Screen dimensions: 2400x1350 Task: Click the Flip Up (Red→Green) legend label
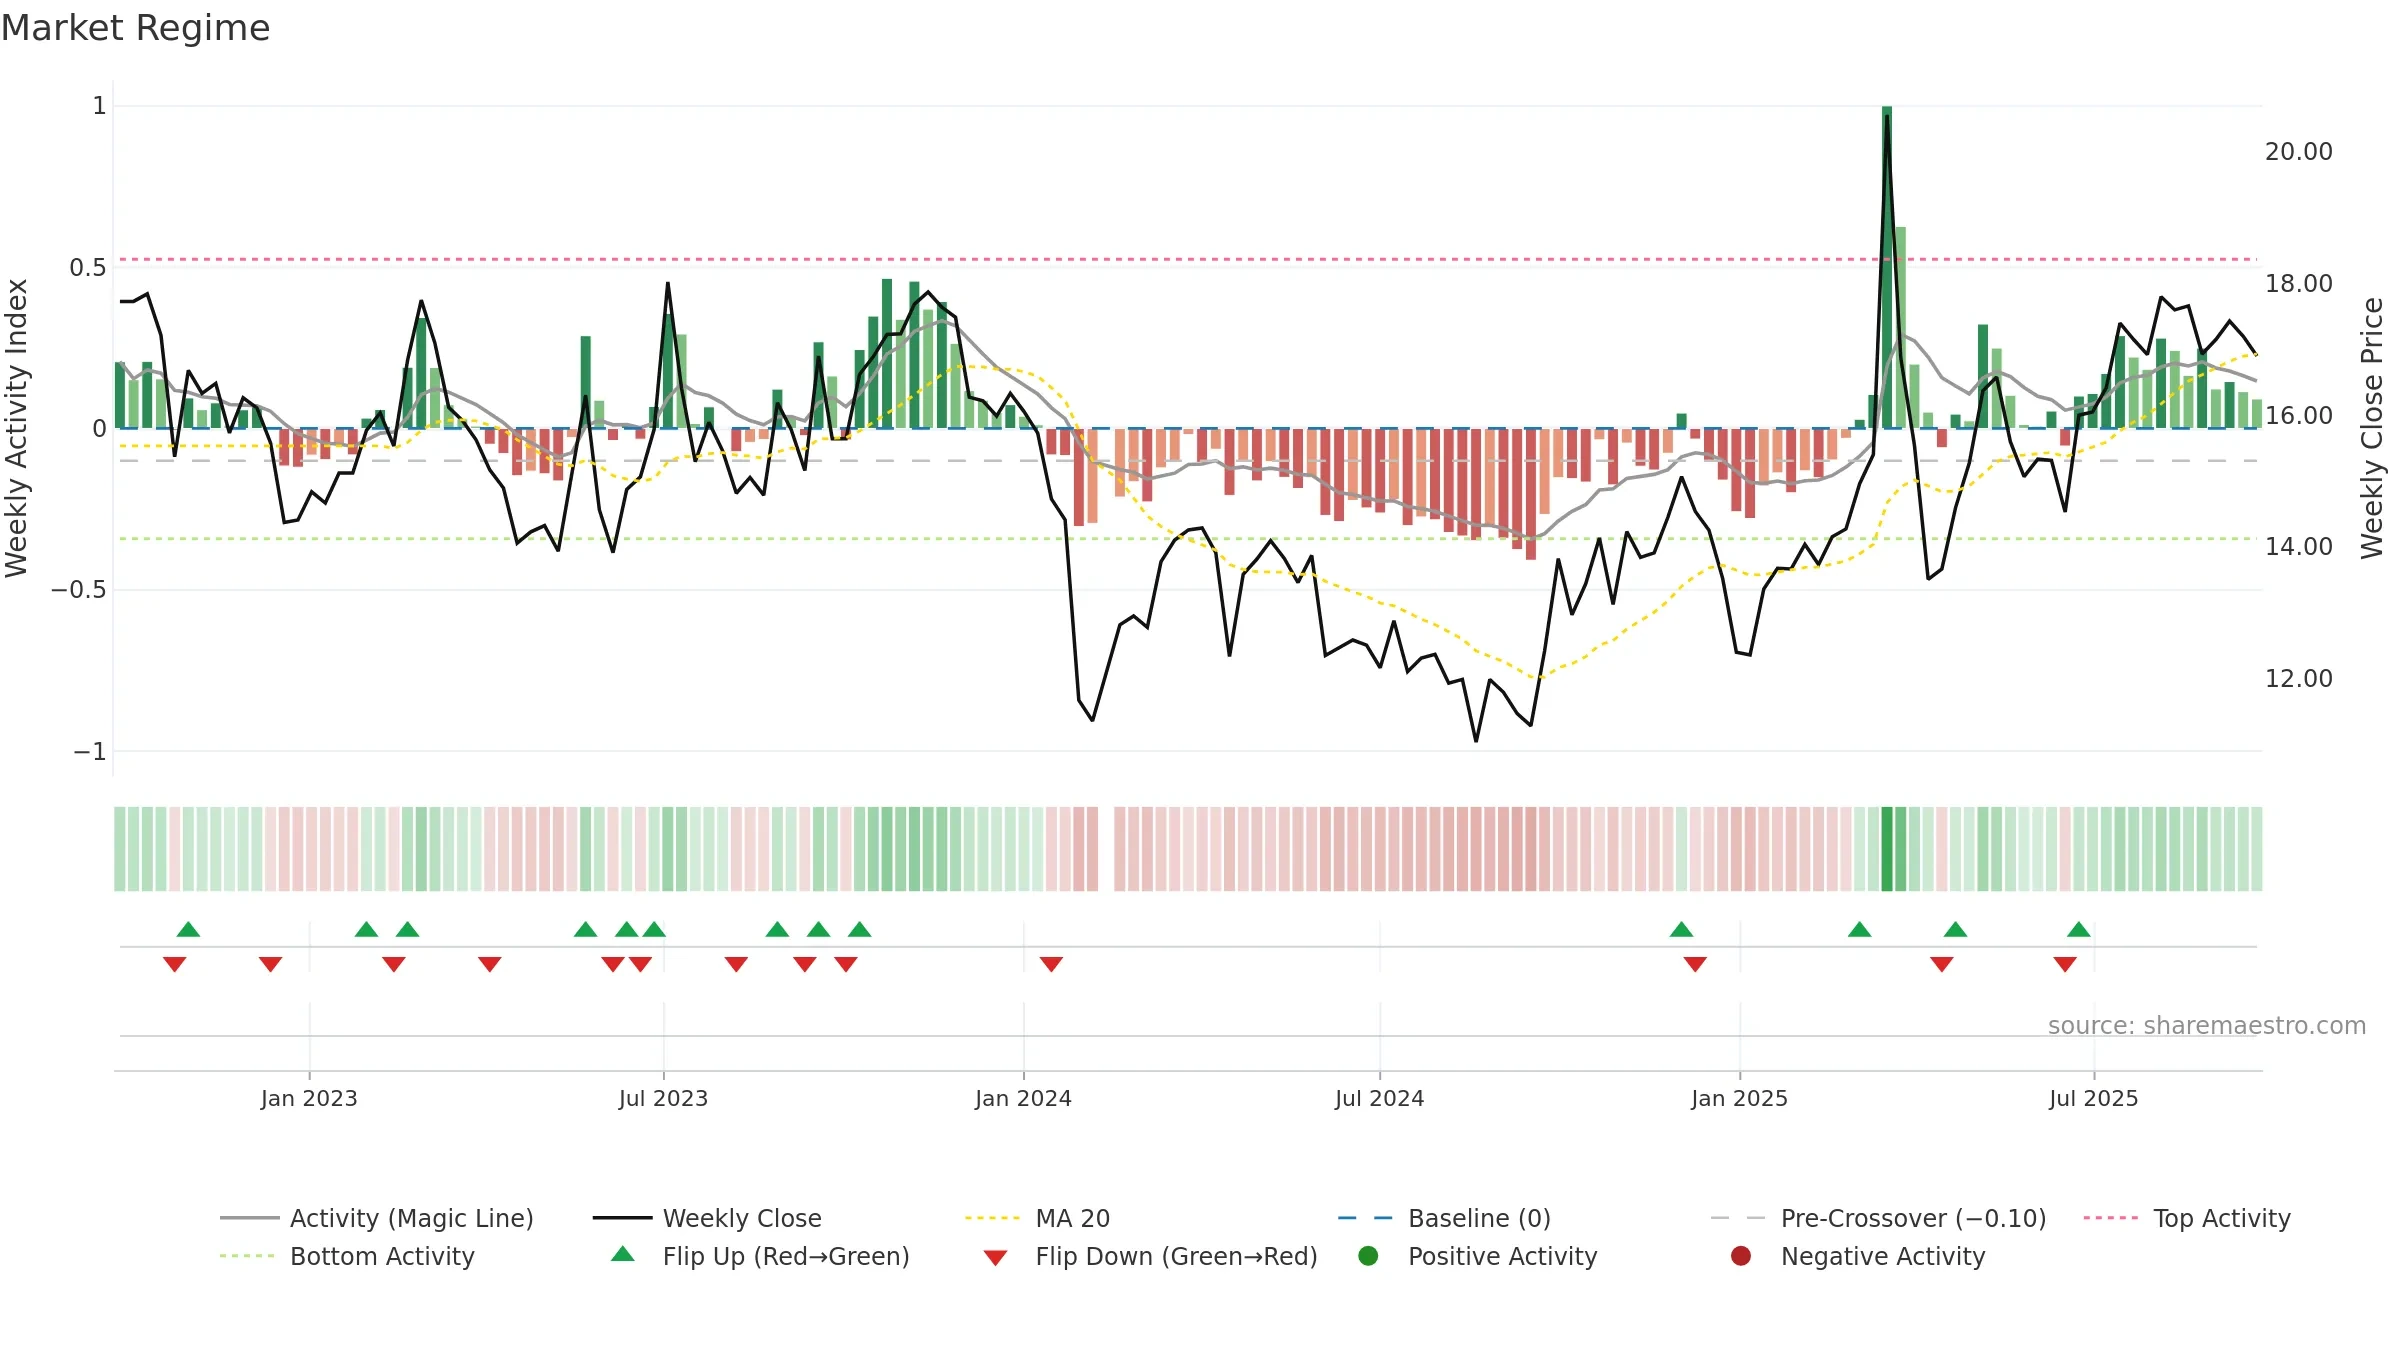click(786, 1256)
